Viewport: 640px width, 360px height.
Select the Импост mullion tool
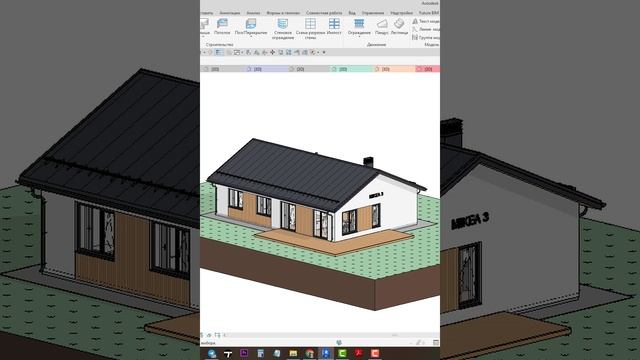pos(334,27)
